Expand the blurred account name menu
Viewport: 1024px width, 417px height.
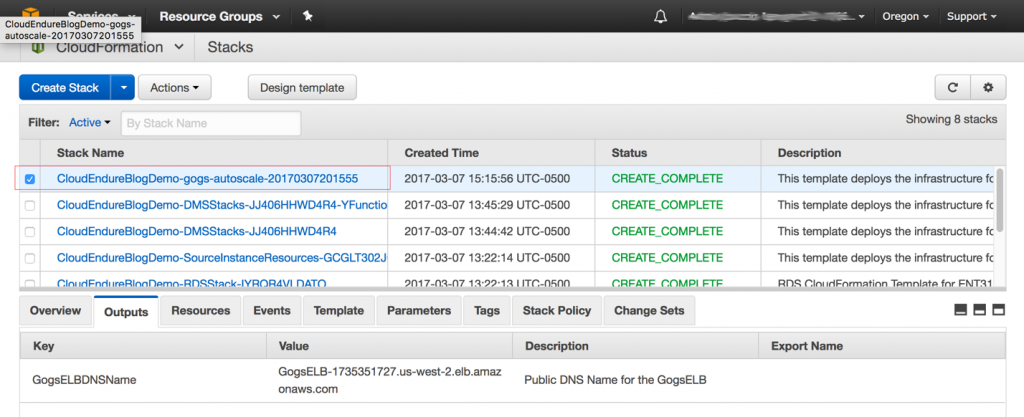[777, 16]
